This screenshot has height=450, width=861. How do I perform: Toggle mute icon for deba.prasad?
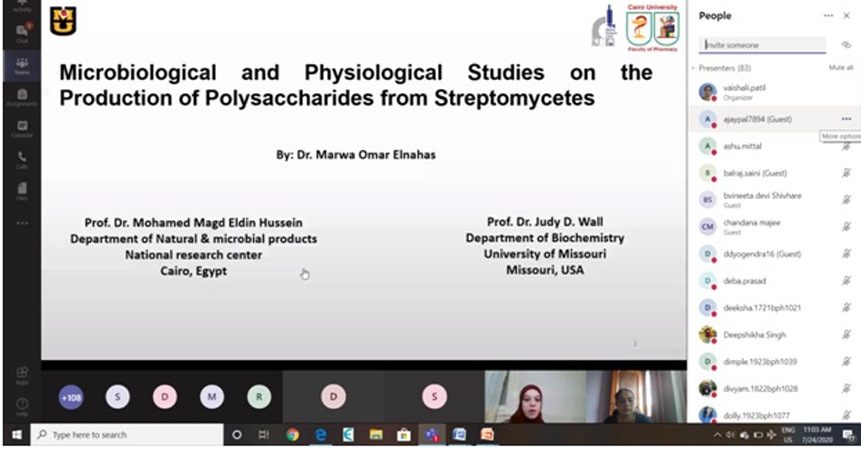846,281
